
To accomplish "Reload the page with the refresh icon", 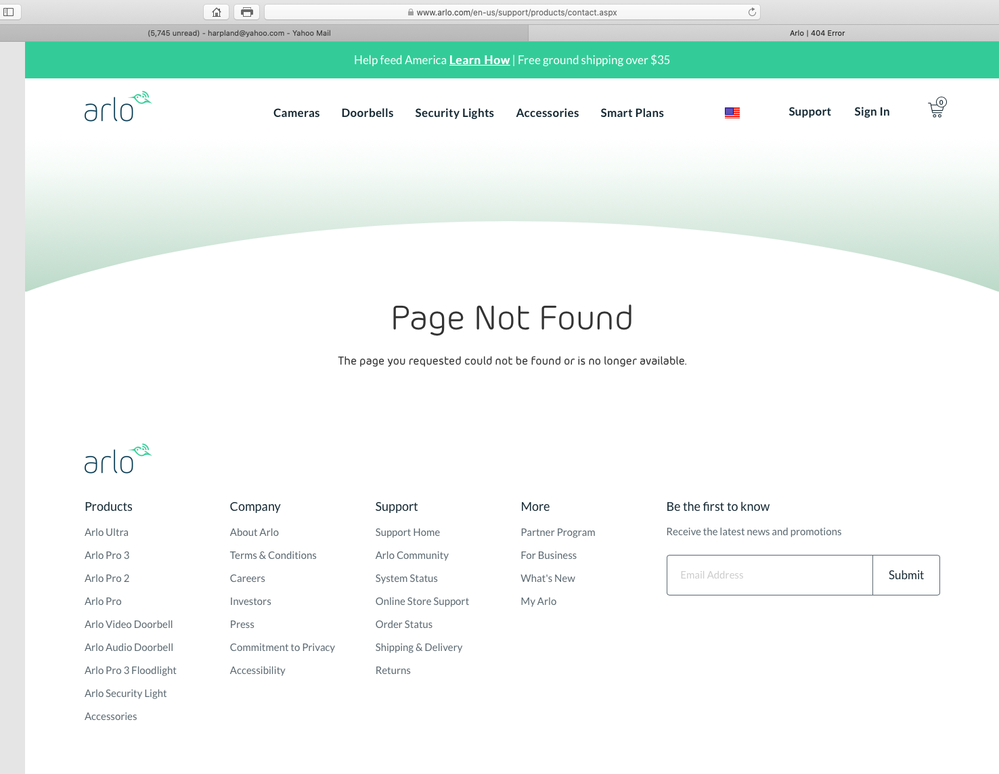I will point(752,12).
